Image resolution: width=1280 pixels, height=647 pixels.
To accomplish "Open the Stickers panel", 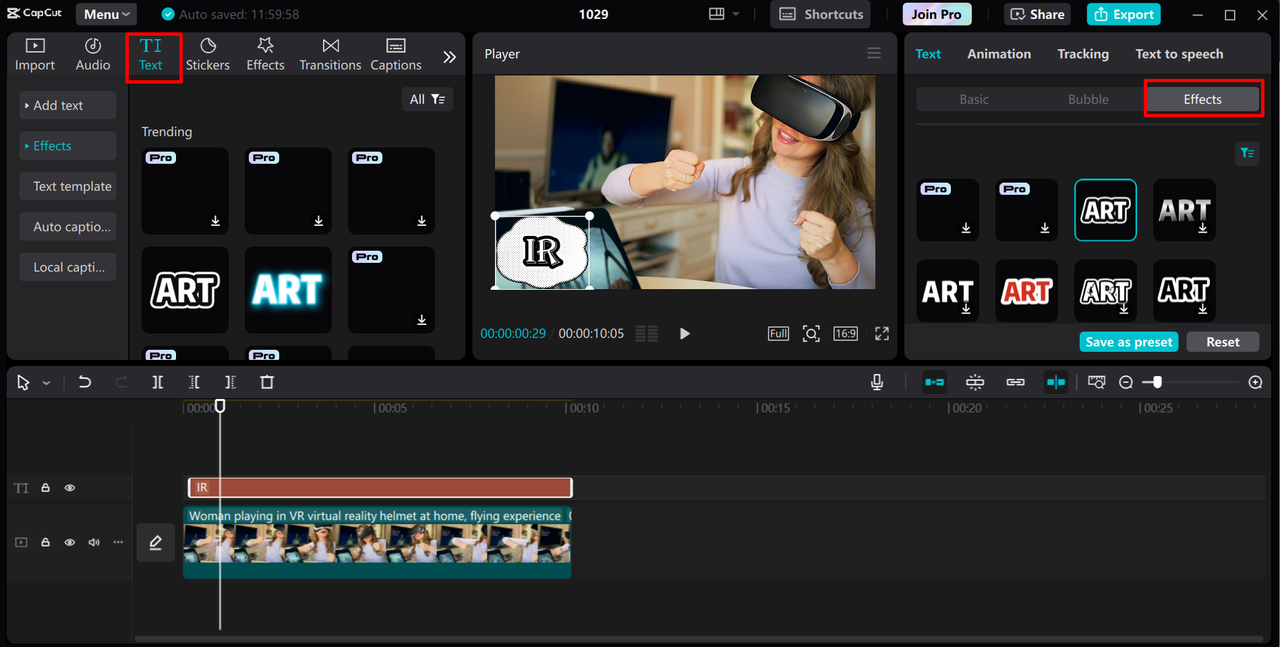I will pyautogui.click(x=208, y=55).
